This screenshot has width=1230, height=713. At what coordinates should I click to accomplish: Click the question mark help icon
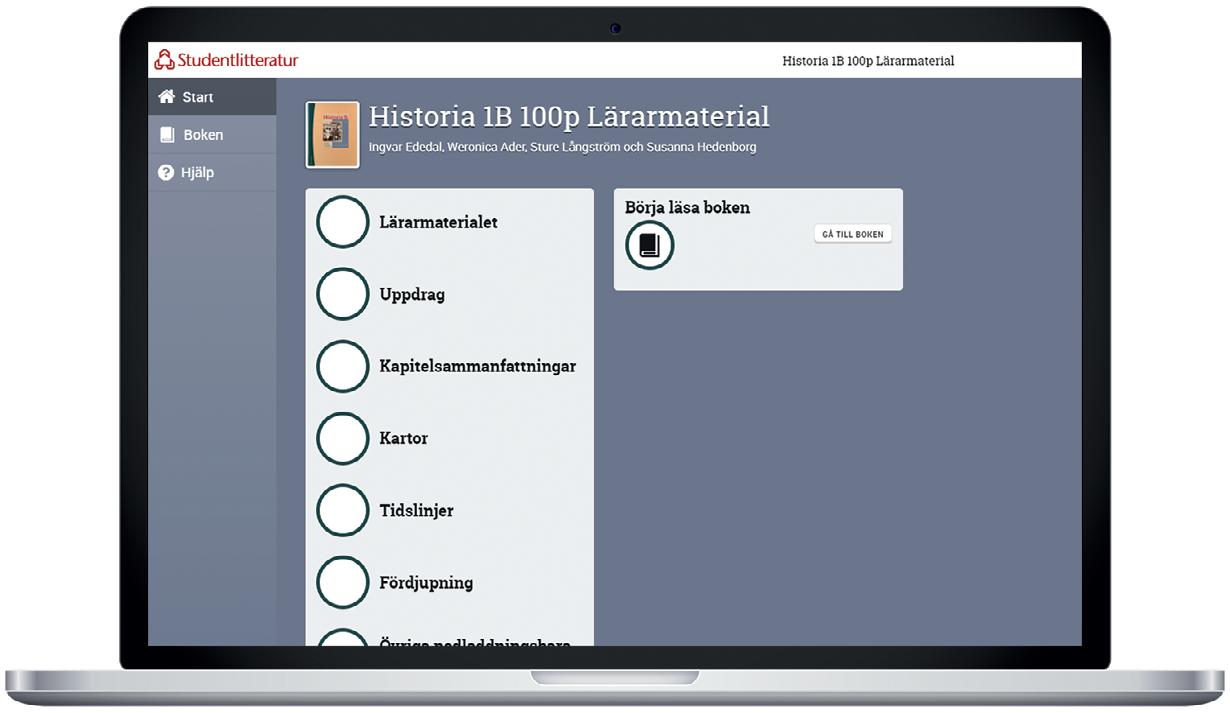click(x=166, y=172)
